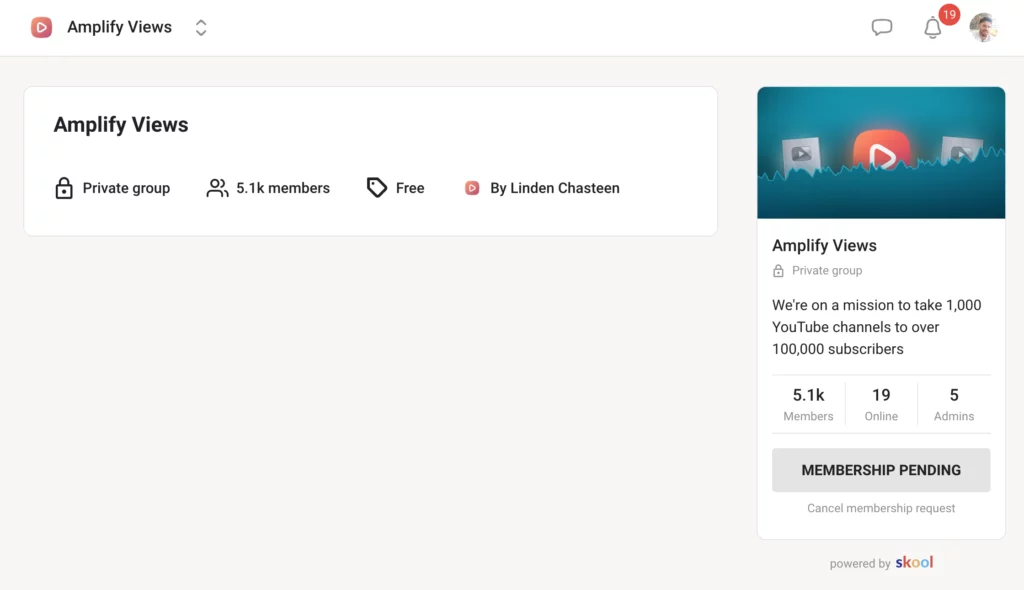Screen dimensions: 1024x590
Task: Click the notification bell with 19 alerts
Action: tap(932, 28)
